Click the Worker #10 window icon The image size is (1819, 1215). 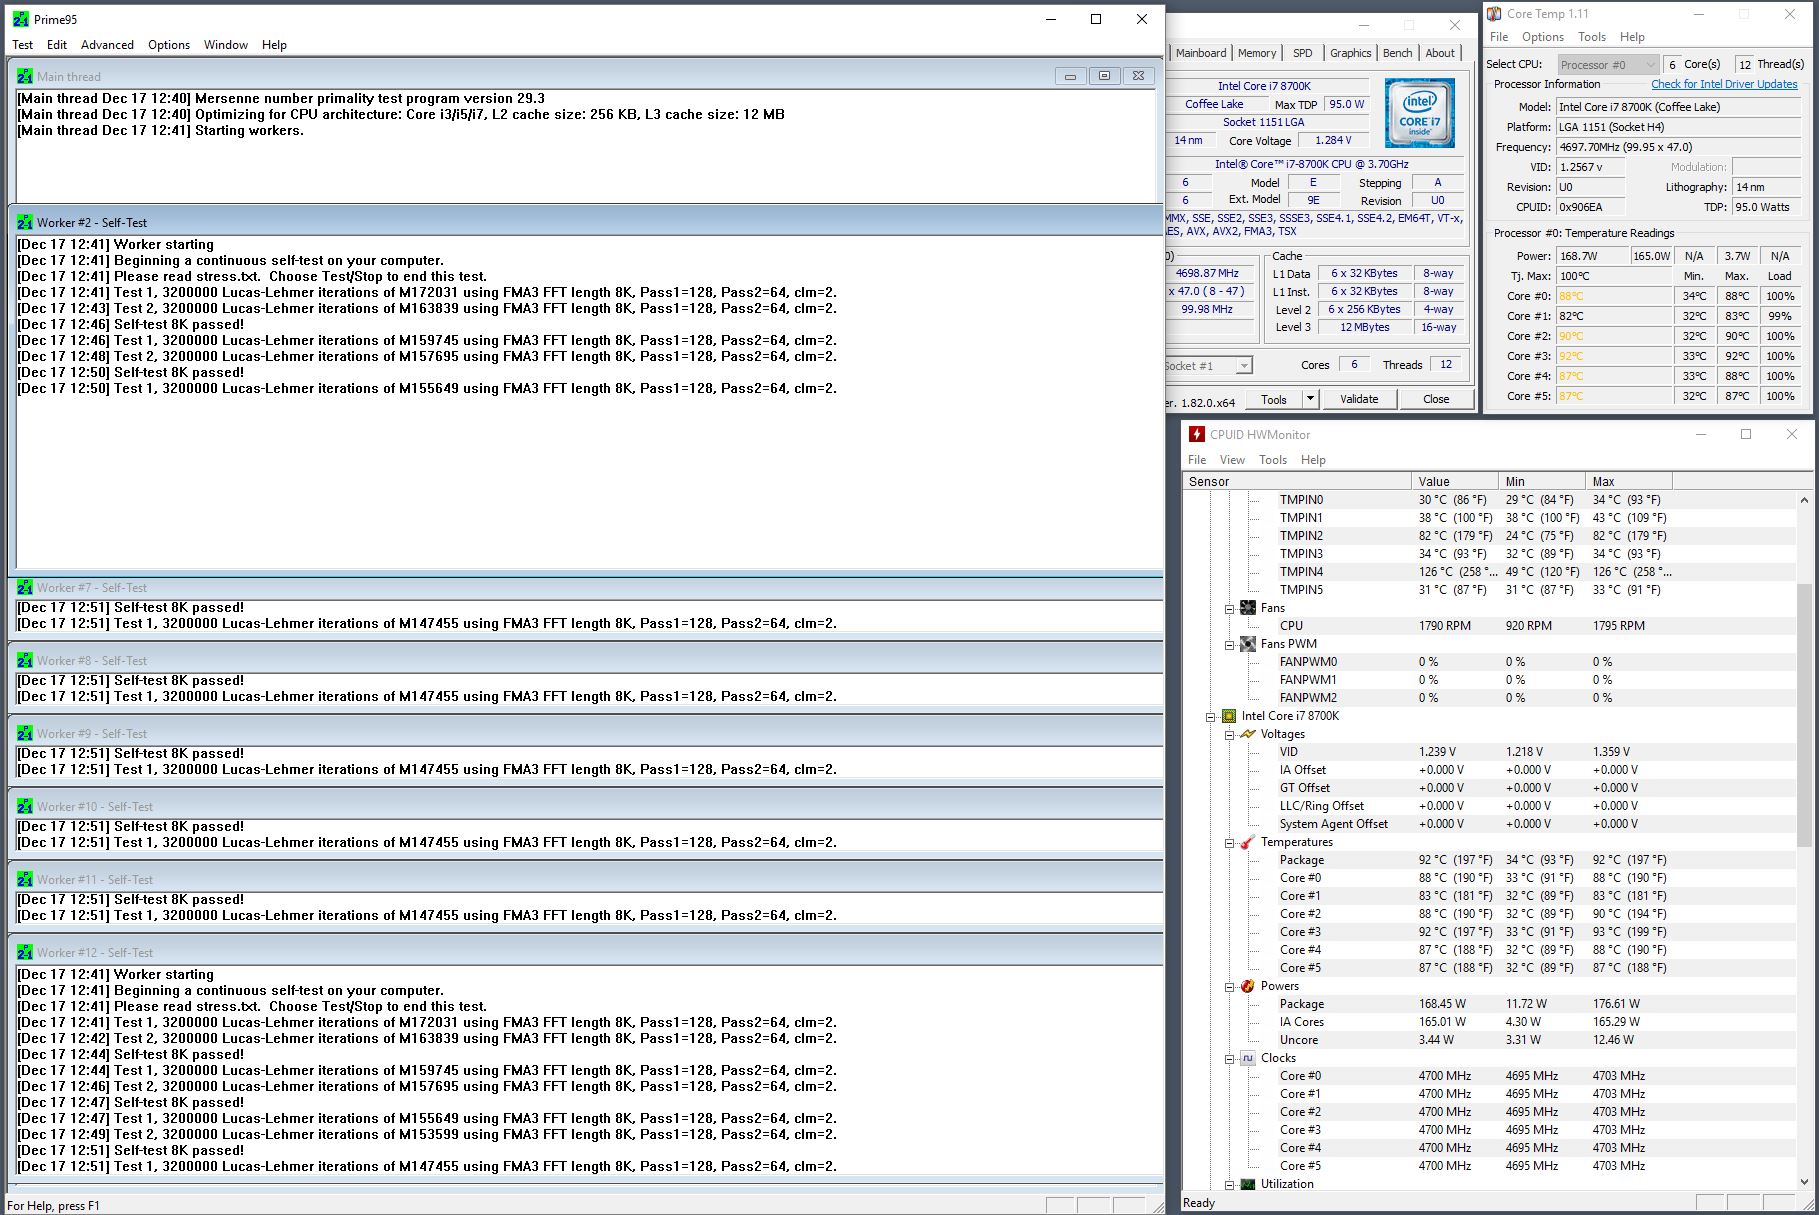[x=25, y=806]
